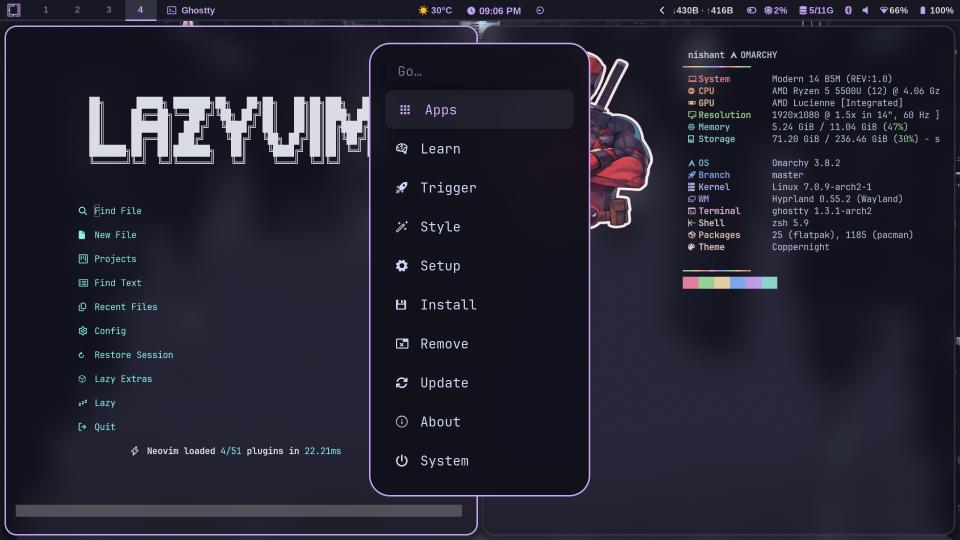Switch to workspace 3

point(109,10)
